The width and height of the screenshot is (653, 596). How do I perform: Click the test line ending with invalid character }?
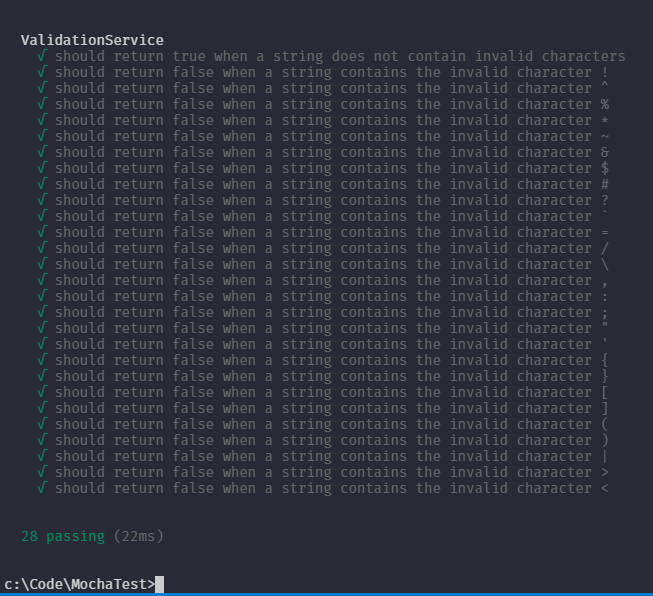pyautogui.click(x=323, y=376)
